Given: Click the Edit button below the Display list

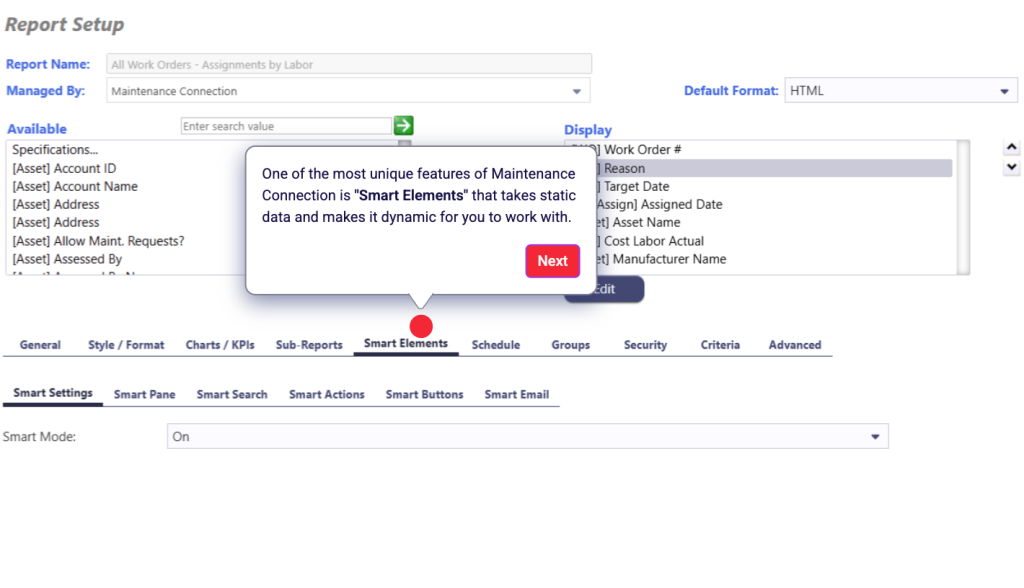Looking at the screenshot, I should [x=604, y=288].
